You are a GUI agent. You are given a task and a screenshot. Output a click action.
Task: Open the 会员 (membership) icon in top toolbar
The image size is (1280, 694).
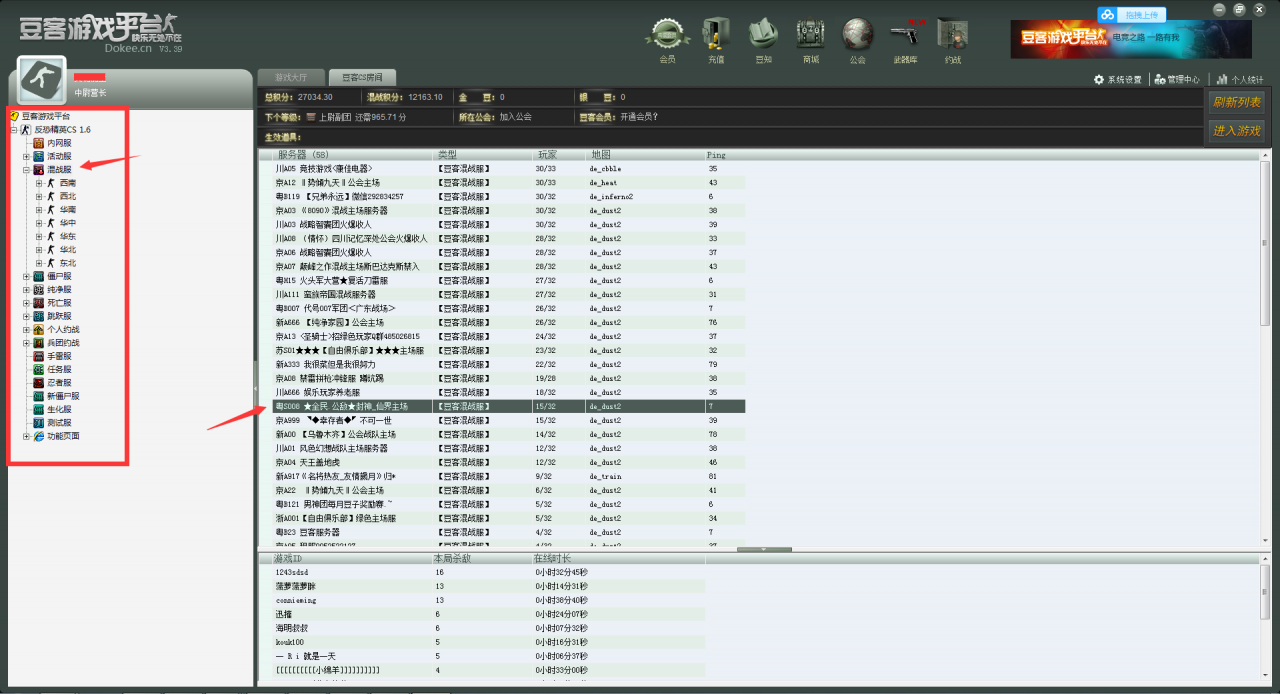point(666,36)
